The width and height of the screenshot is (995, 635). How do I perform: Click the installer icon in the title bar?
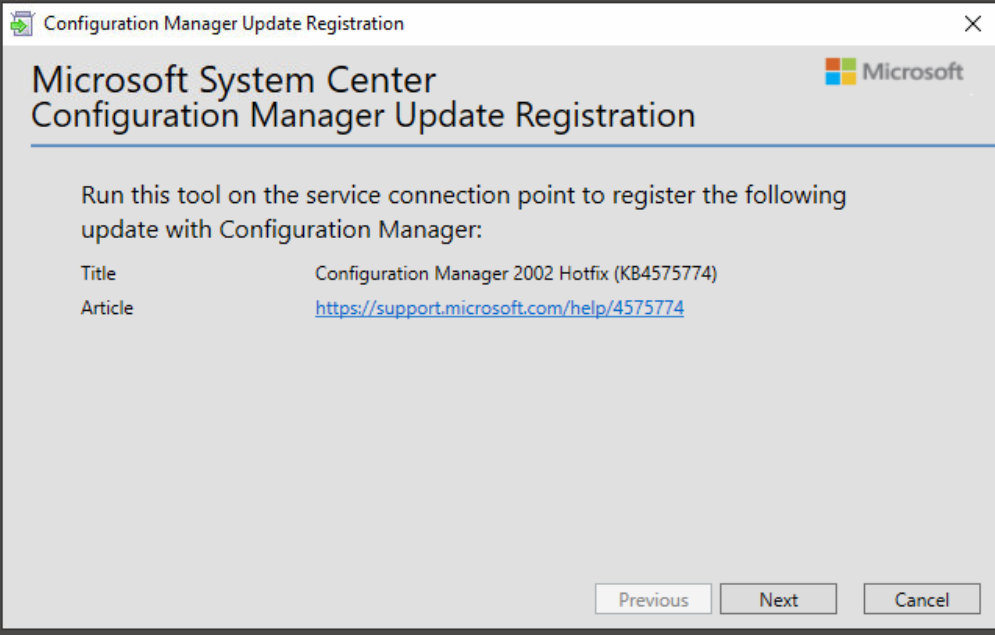[22, 23]
